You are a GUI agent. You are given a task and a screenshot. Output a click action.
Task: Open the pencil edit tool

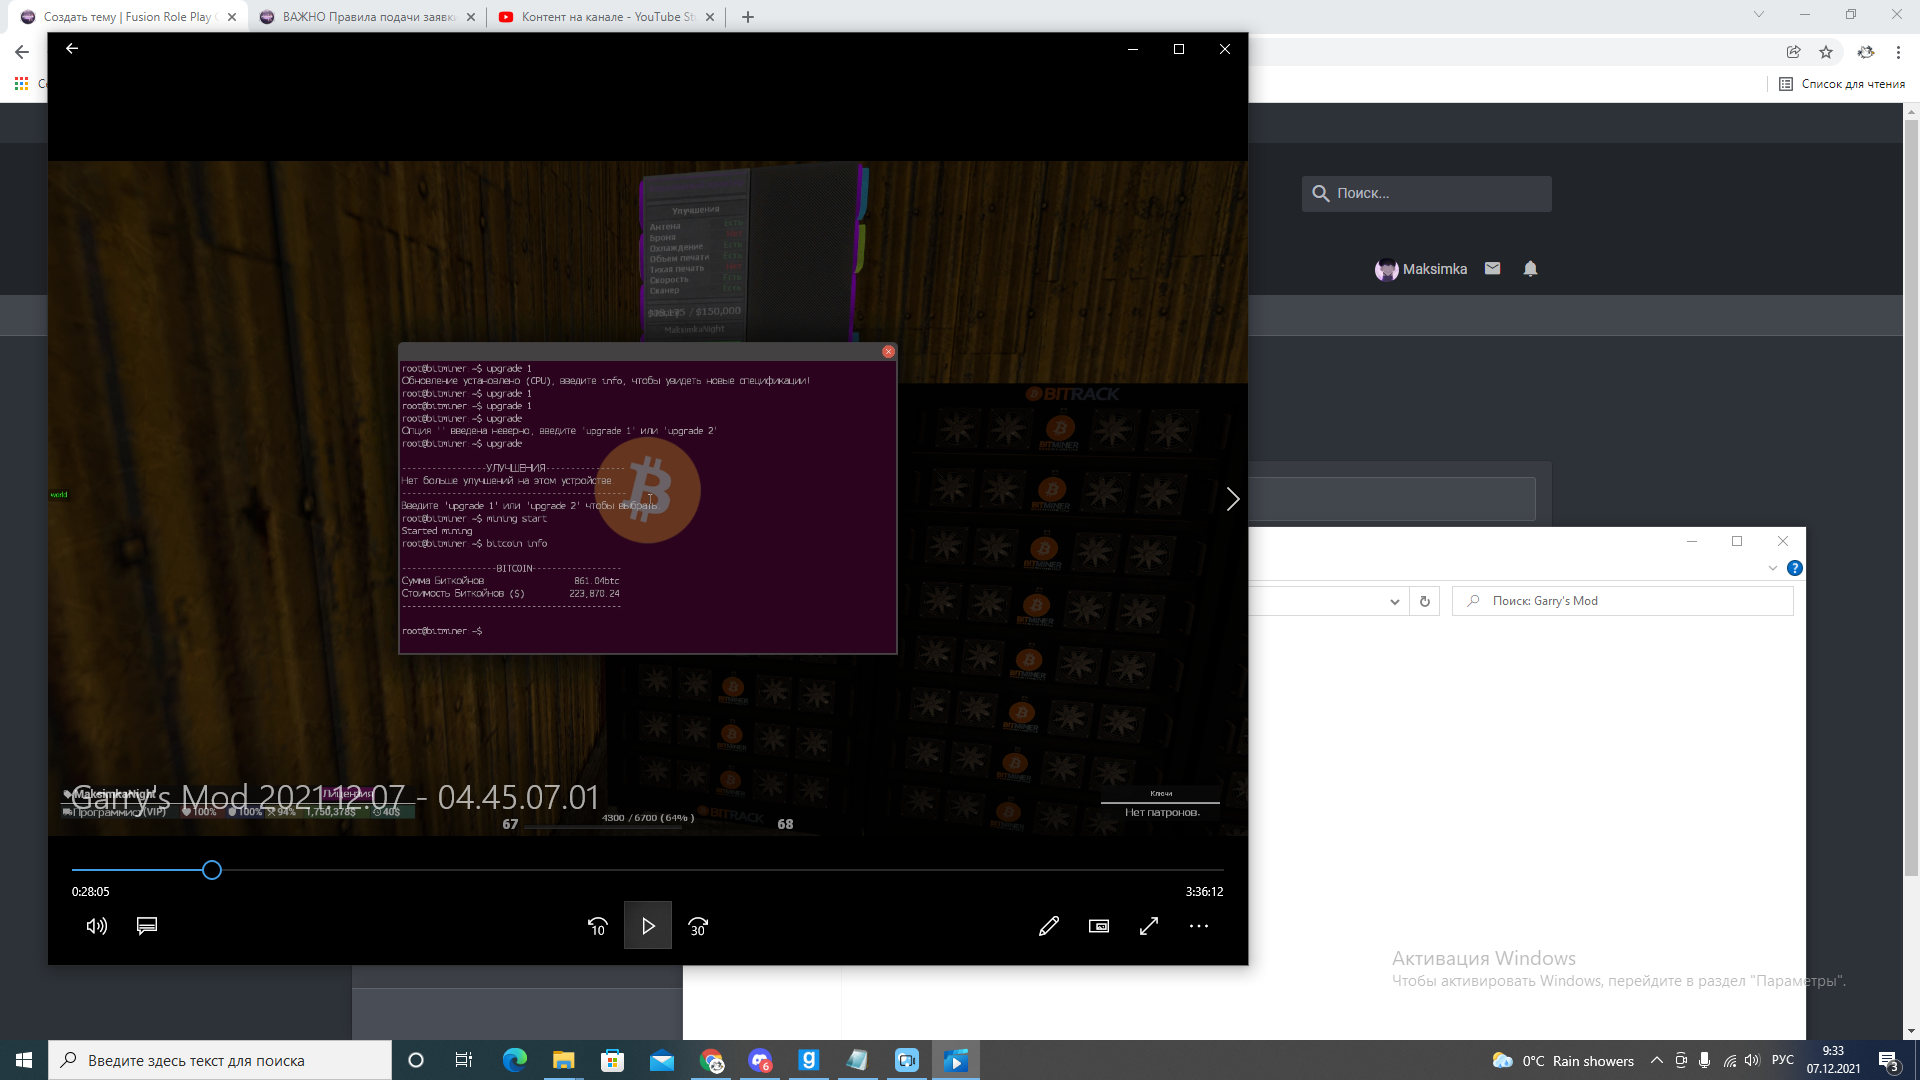1049,926
